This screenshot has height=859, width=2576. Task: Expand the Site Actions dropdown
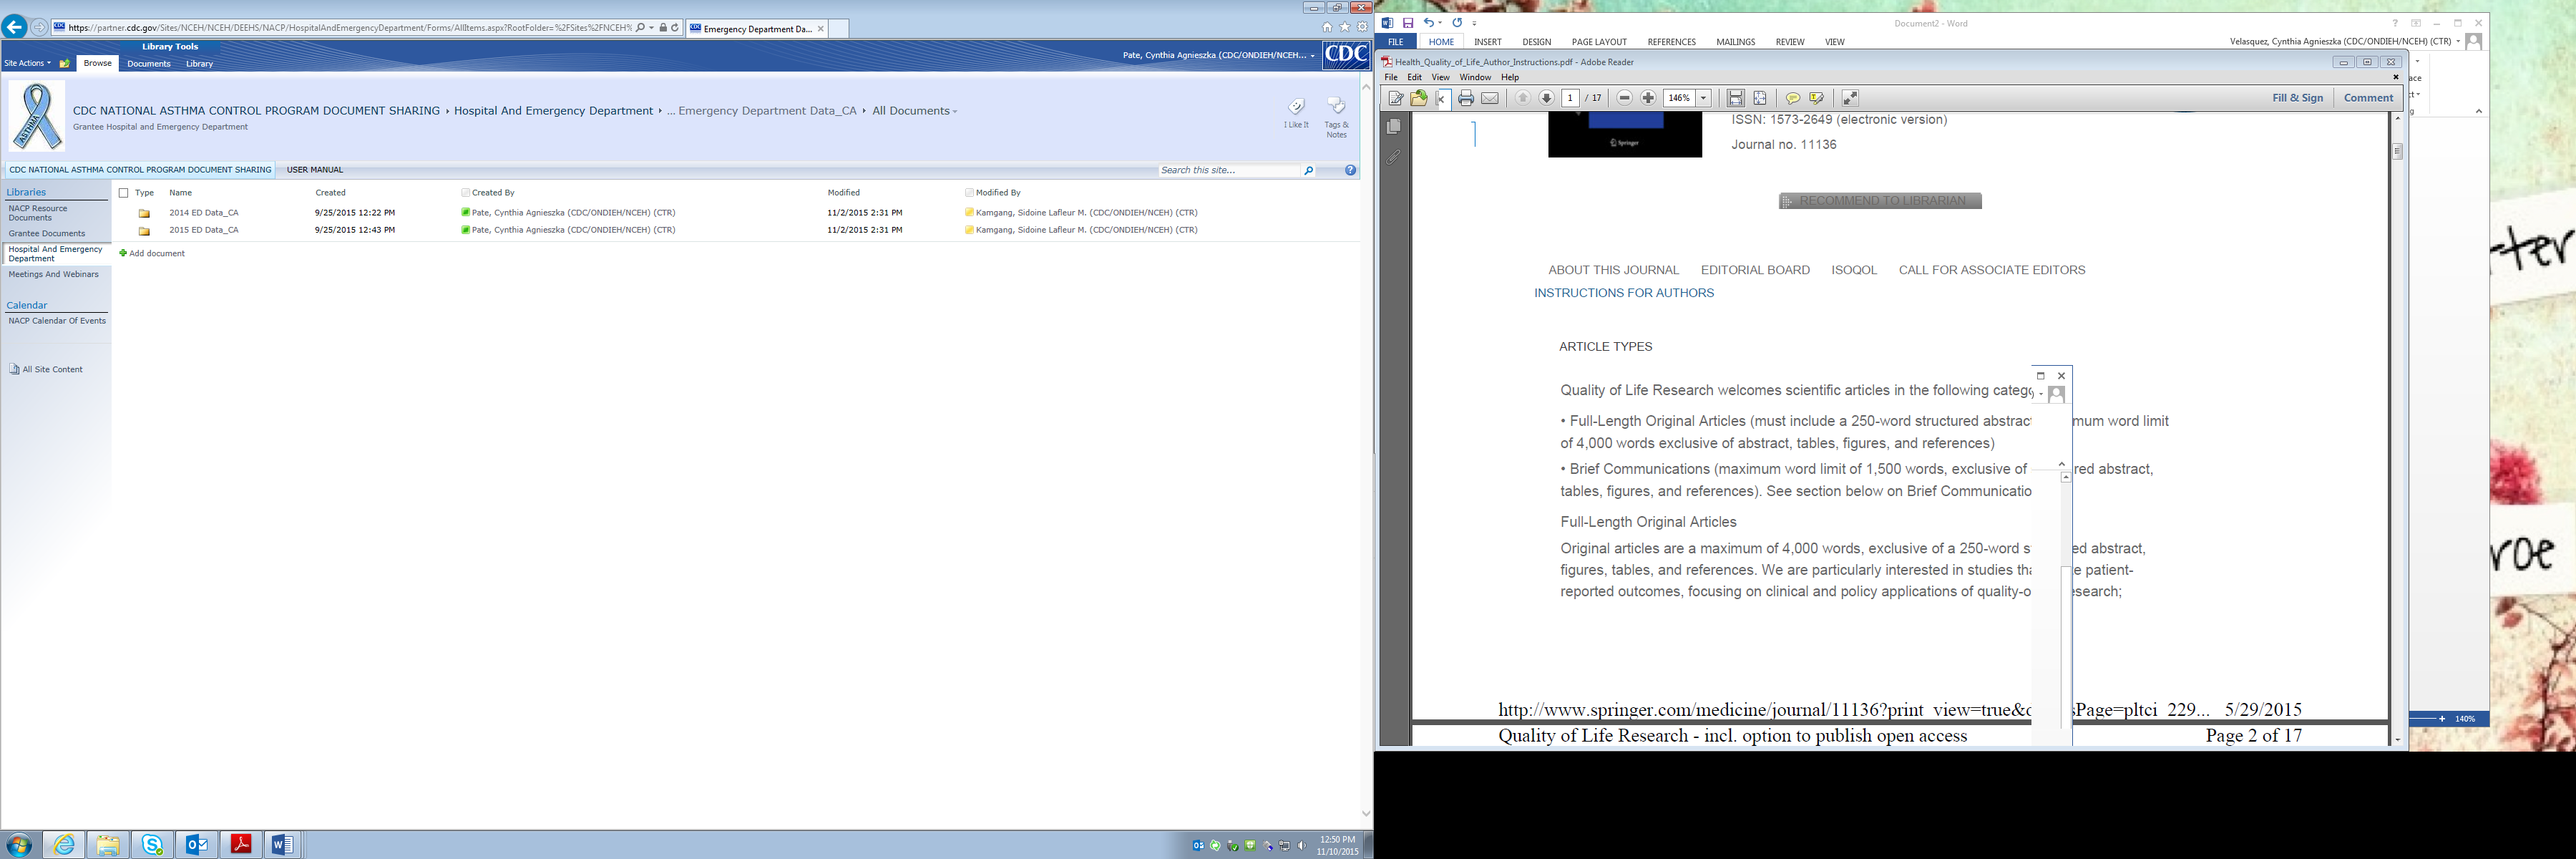[x=27, y=63]
